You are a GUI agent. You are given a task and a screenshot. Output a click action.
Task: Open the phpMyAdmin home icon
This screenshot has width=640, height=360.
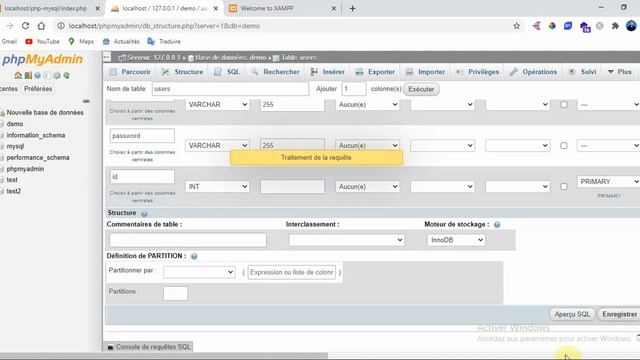(18, 76)
